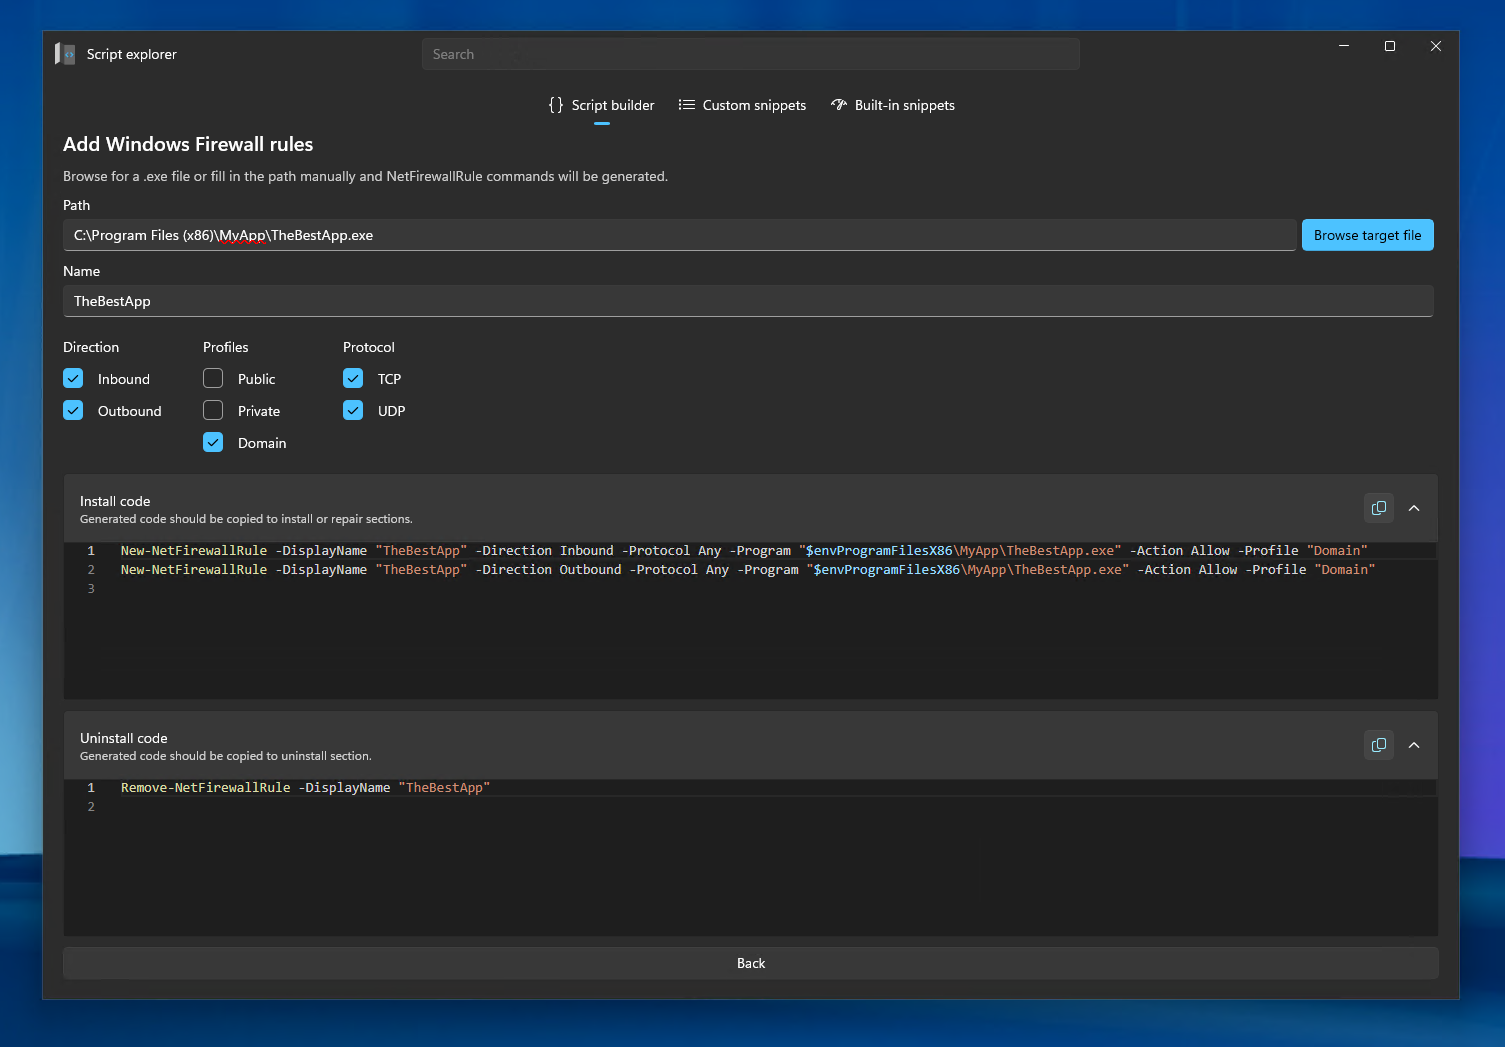Click the Script builder braces icon
The image size is (1505, 1047).
556,105
